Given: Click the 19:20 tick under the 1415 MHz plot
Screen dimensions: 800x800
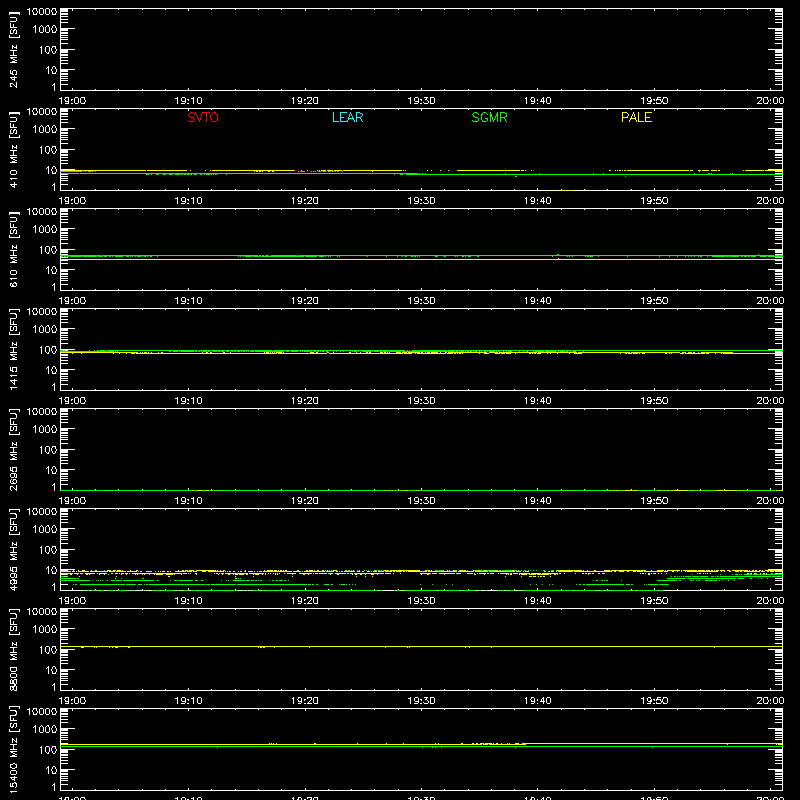Looking at the screenshot, I should pyautogui.click(x=305, y=401).
